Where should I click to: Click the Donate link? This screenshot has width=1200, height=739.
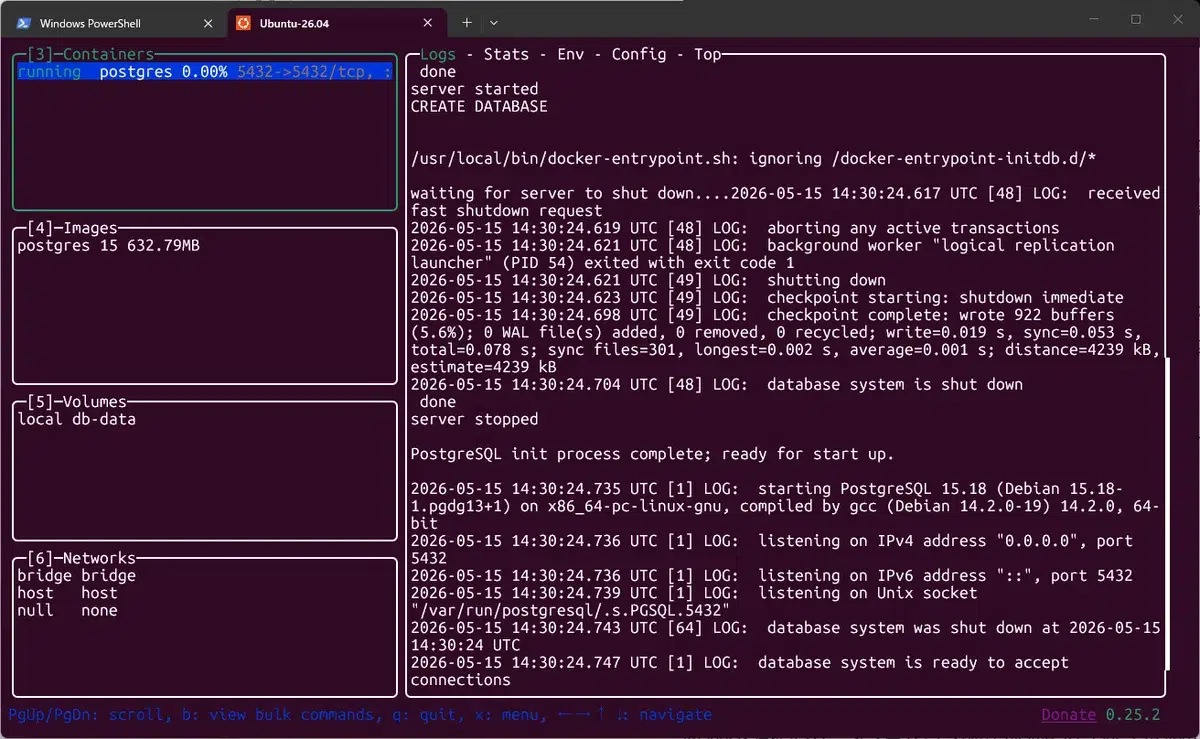pyautogui.click(x=1069, y=715)
